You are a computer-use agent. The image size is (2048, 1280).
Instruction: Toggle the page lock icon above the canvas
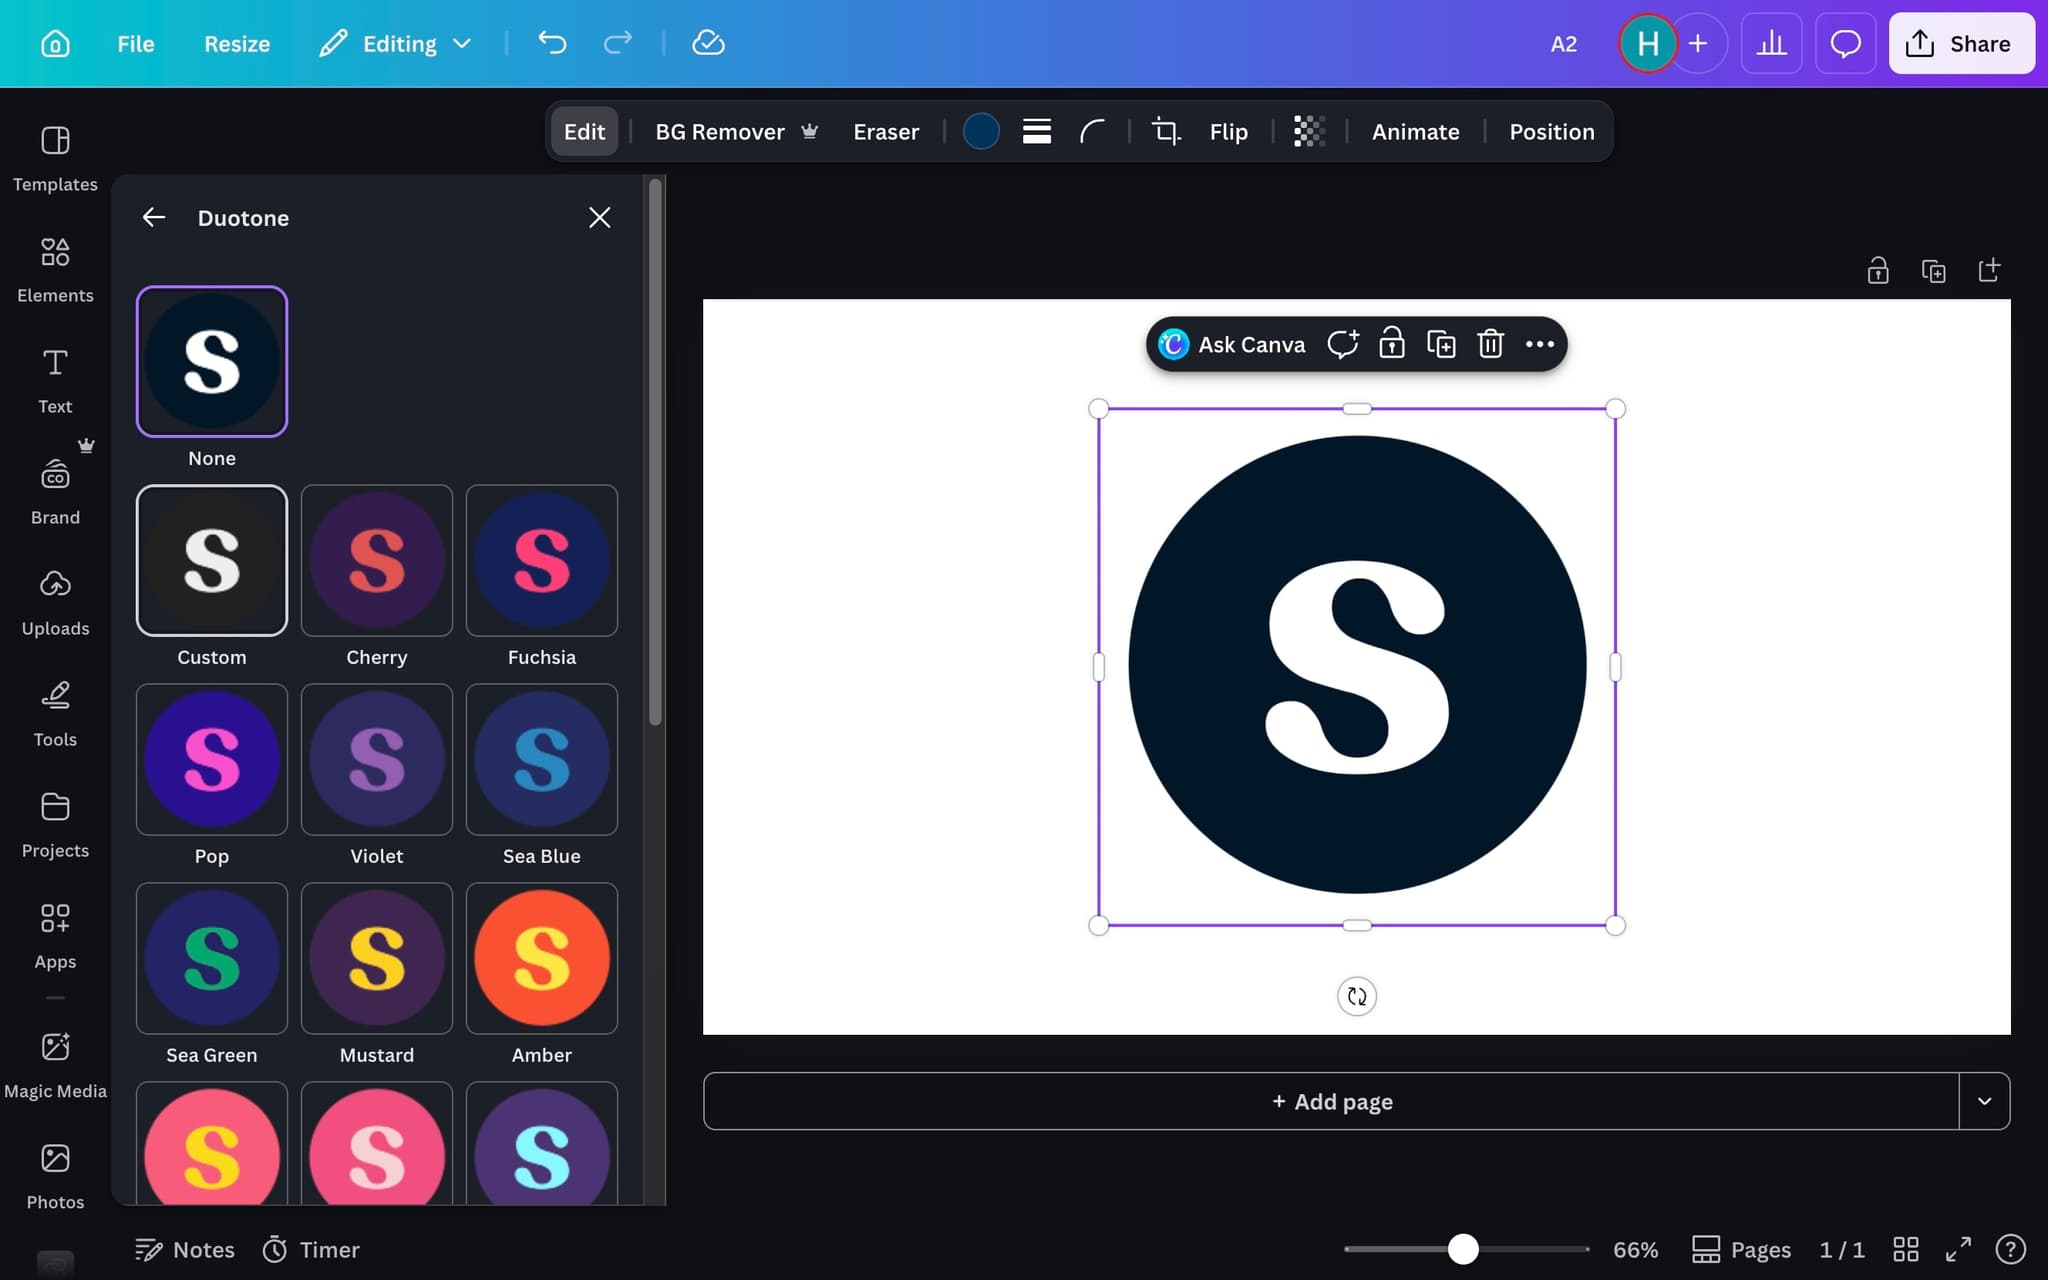[x=1877, y=271]
